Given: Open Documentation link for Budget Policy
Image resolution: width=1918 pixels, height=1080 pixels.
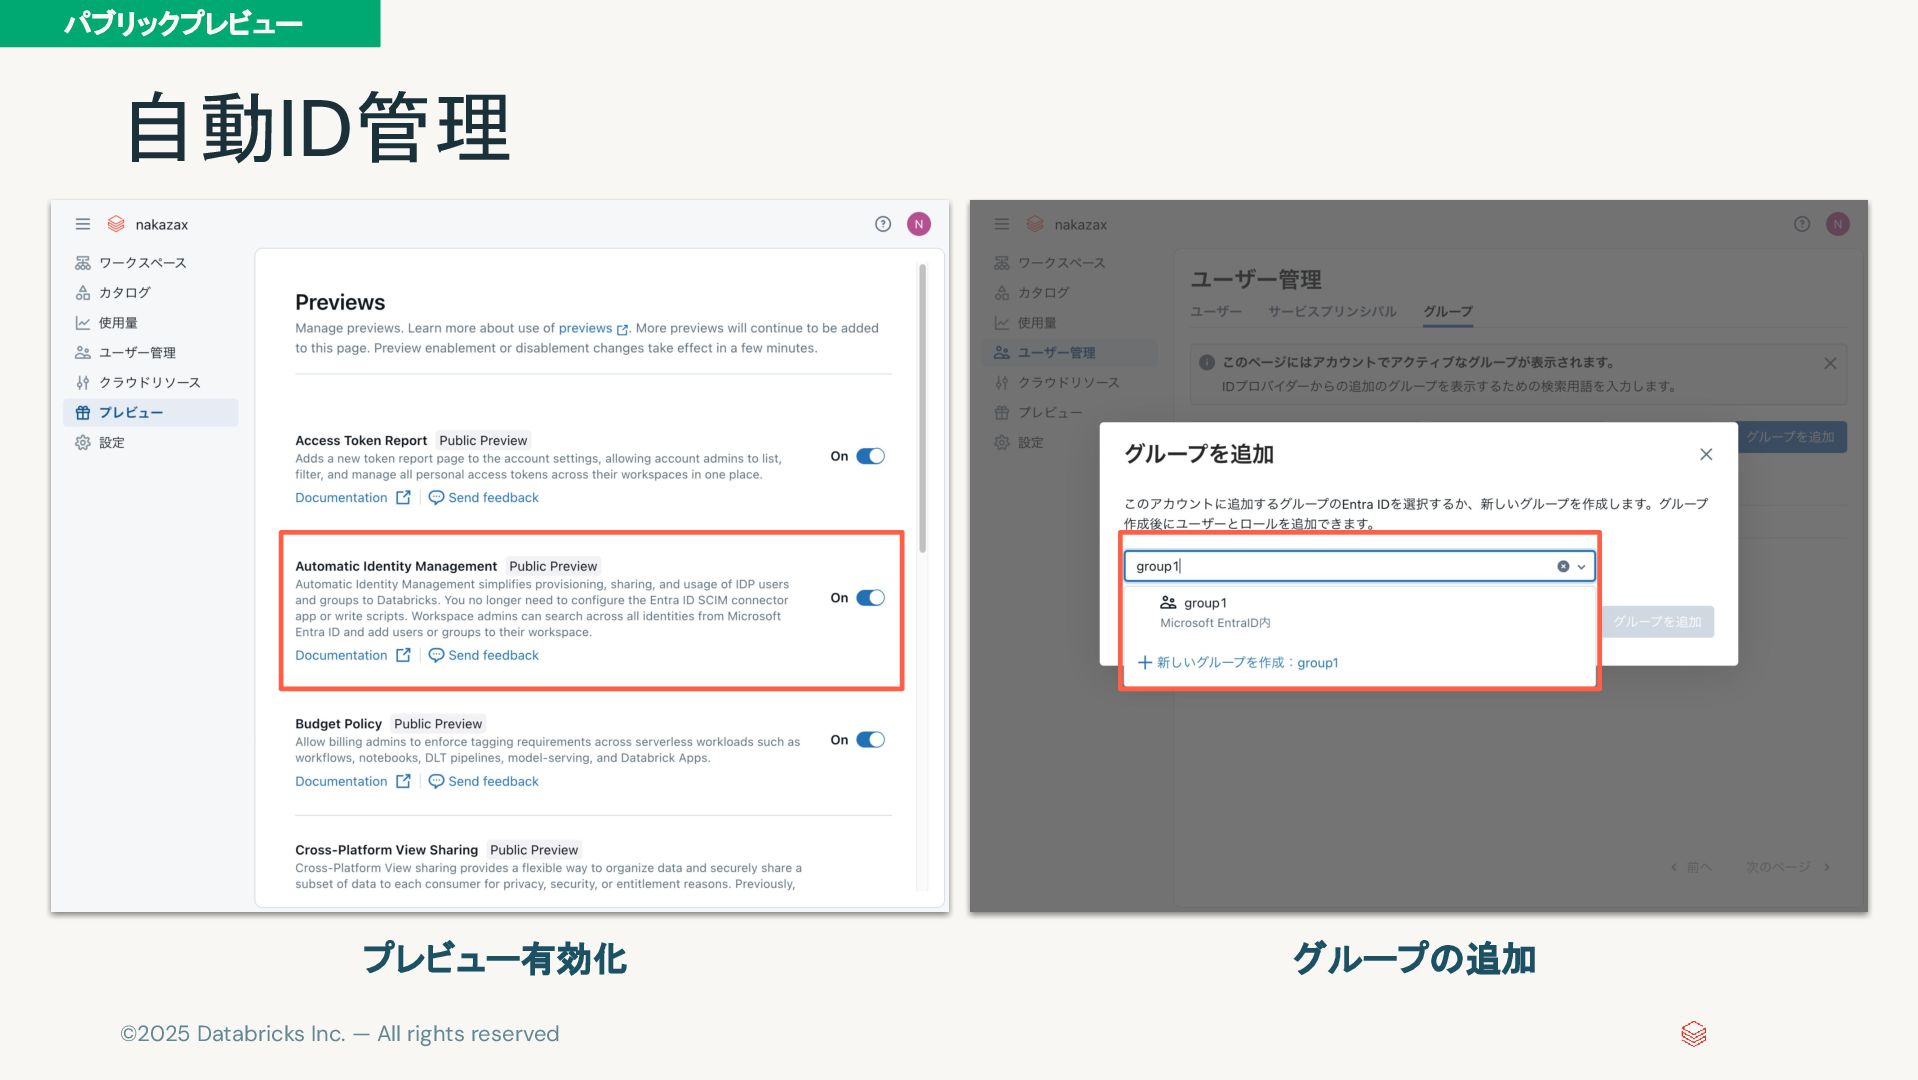Looking at the screenshot, I should coord(341,782).
